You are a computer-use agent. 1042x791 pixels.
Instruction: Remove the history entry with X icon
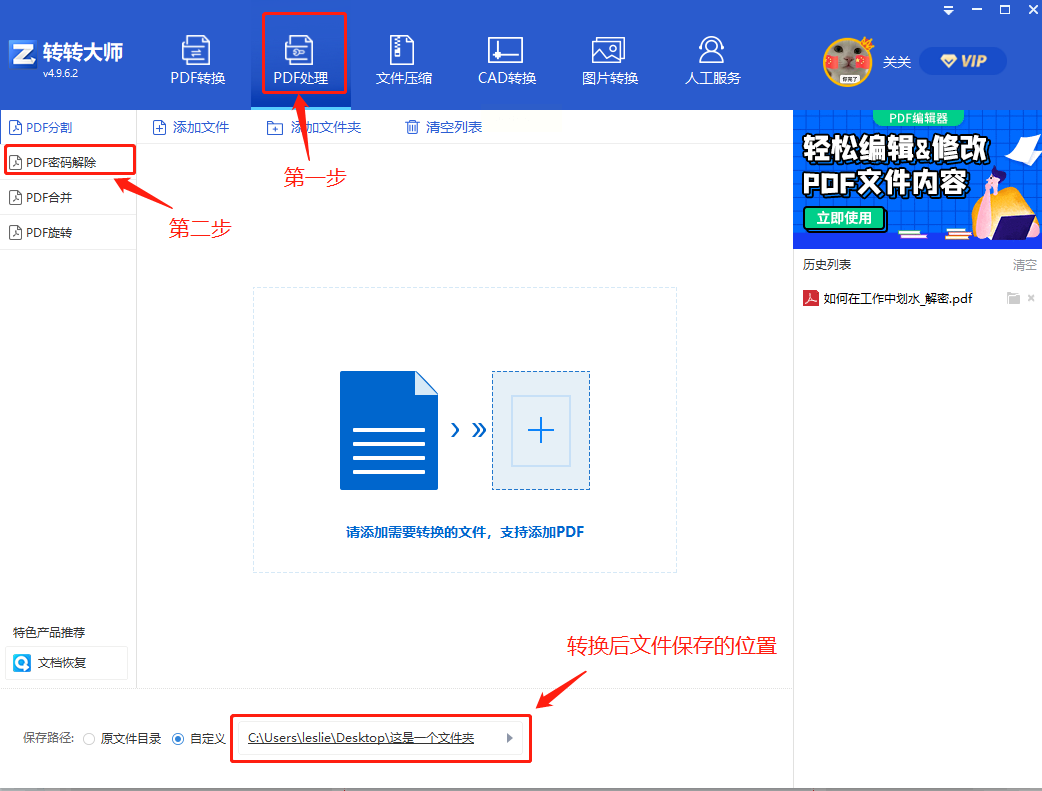pos(1031,298)
